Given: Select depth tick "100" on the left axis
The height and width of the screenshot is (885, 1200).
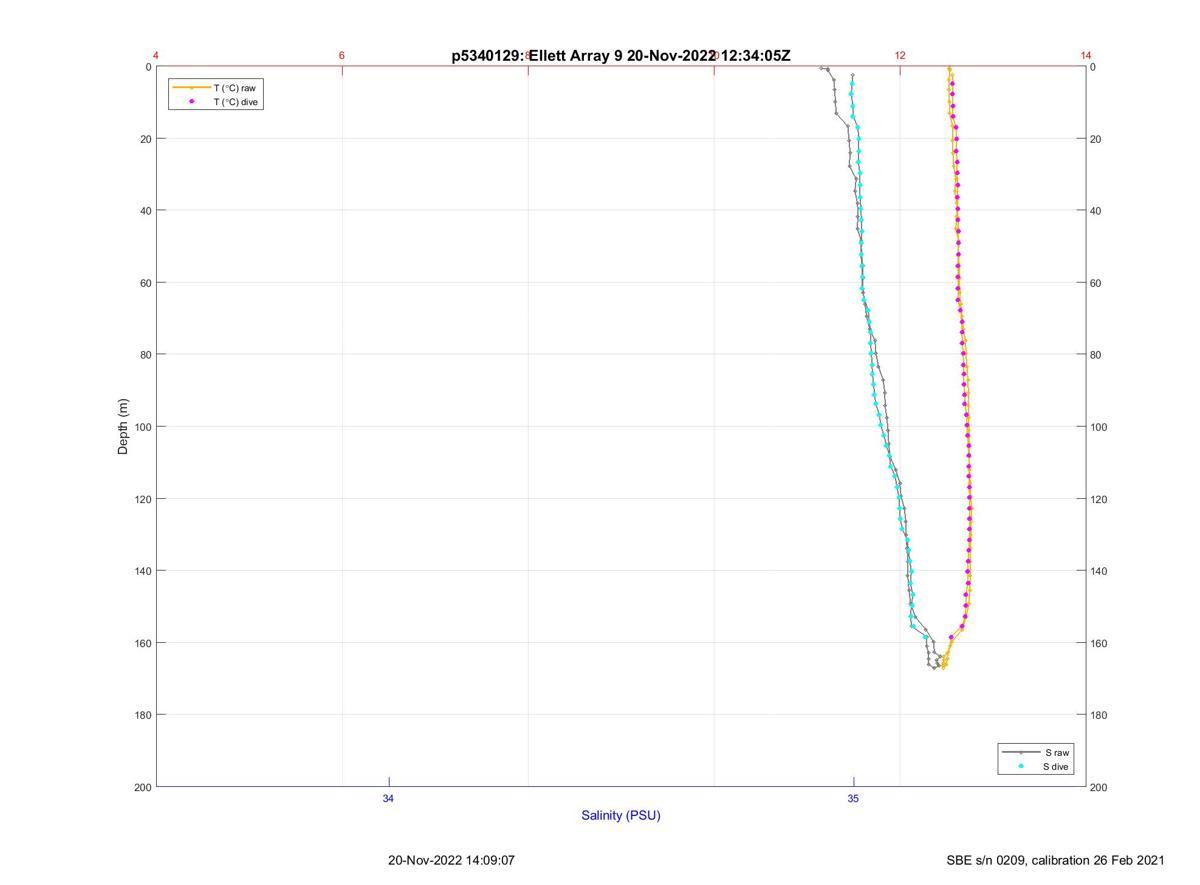Looking at the screenshot, I should 142,427.
